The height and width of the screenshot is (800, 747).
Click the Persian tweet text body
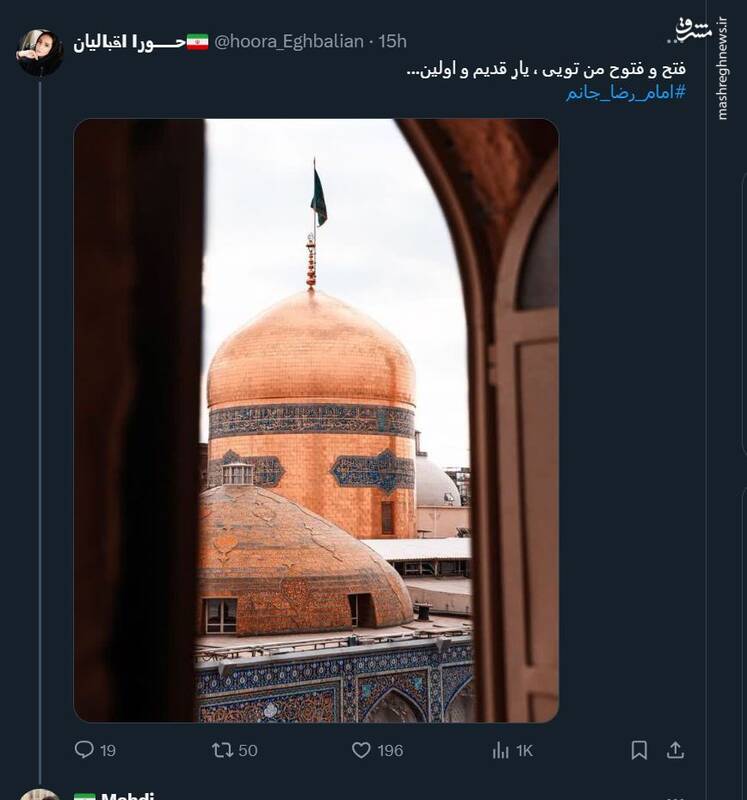click(x=545, y=71)
